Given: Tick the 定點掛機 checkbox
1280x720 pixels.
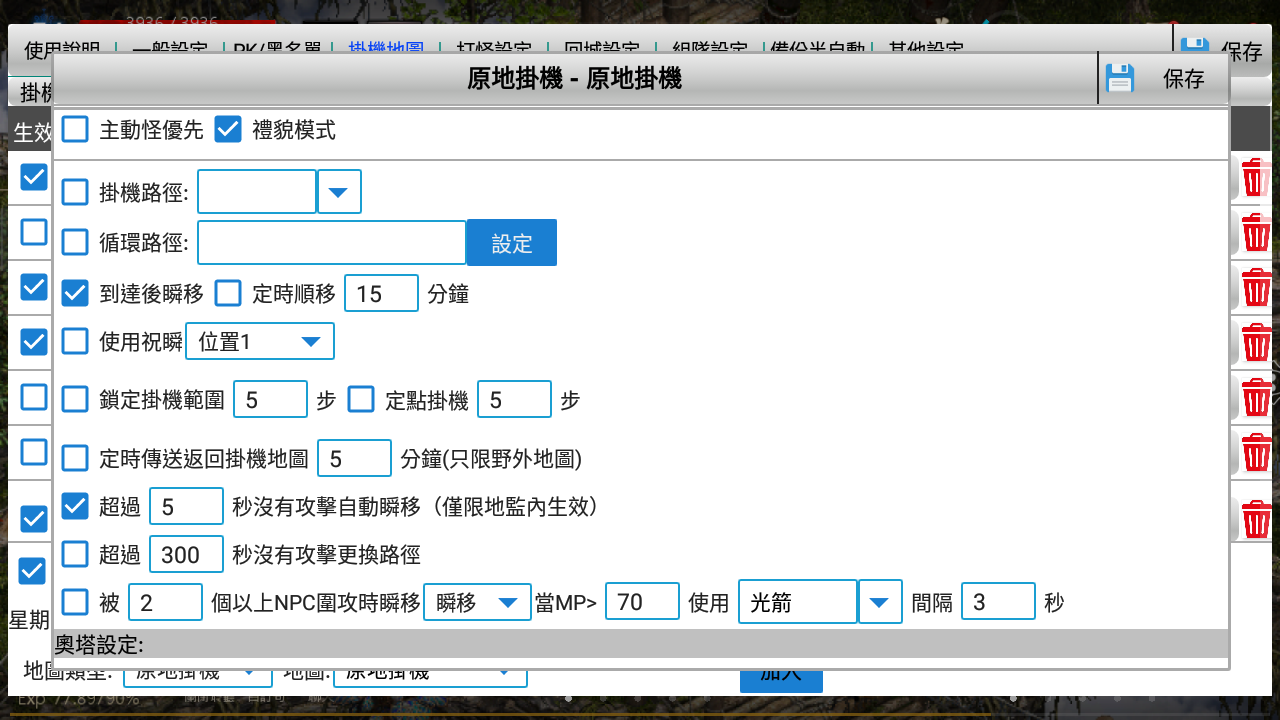Looking at the screenshot, I should click(361, 400).
